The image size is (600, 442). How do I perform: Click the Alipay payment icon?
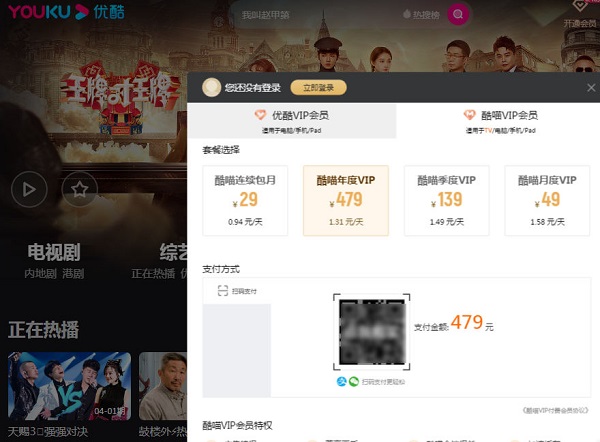(x=341, y=382)
